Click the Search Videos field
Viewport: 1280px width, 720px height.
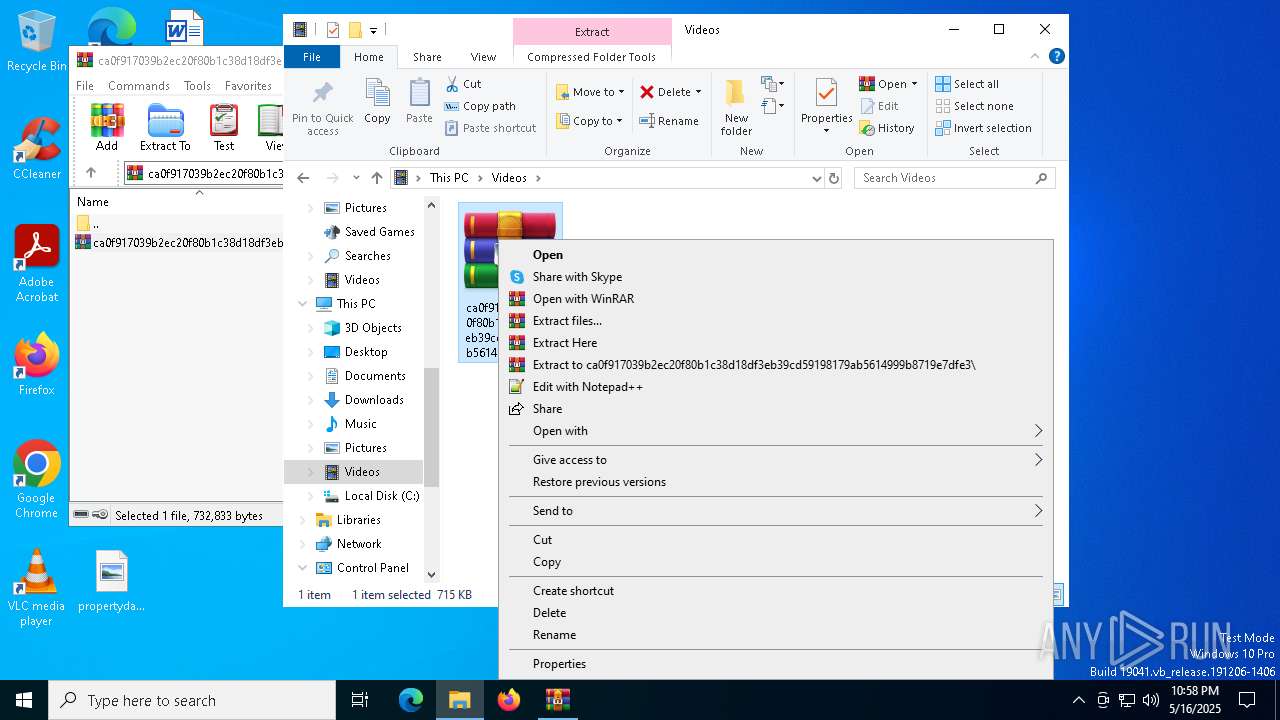[954, 178]
